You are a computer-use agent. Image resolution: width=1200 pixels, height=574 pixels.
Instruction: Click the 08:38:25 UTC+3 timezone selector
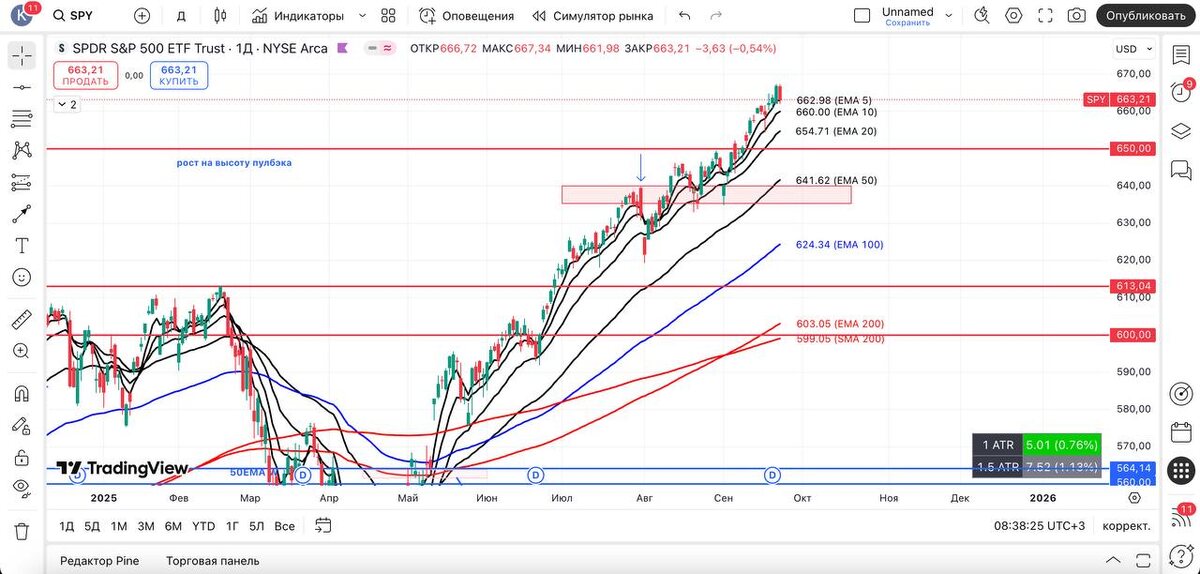point(1040,525)
